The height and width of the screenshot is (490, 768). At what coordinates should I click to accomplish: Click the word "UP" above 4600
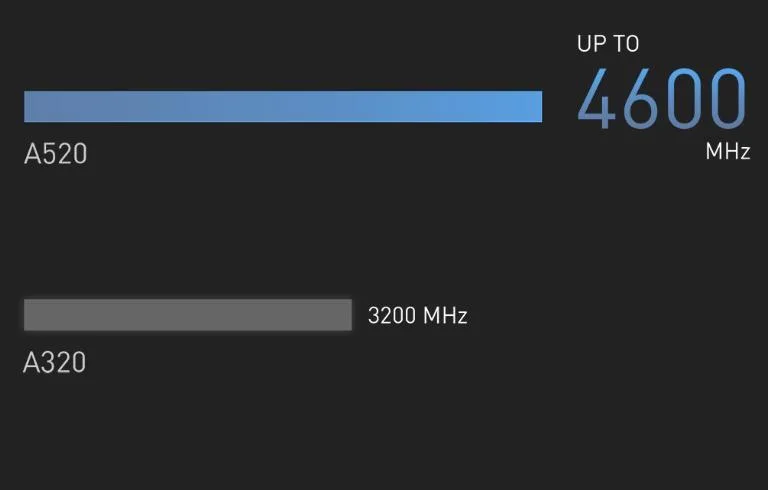(592, 44)
